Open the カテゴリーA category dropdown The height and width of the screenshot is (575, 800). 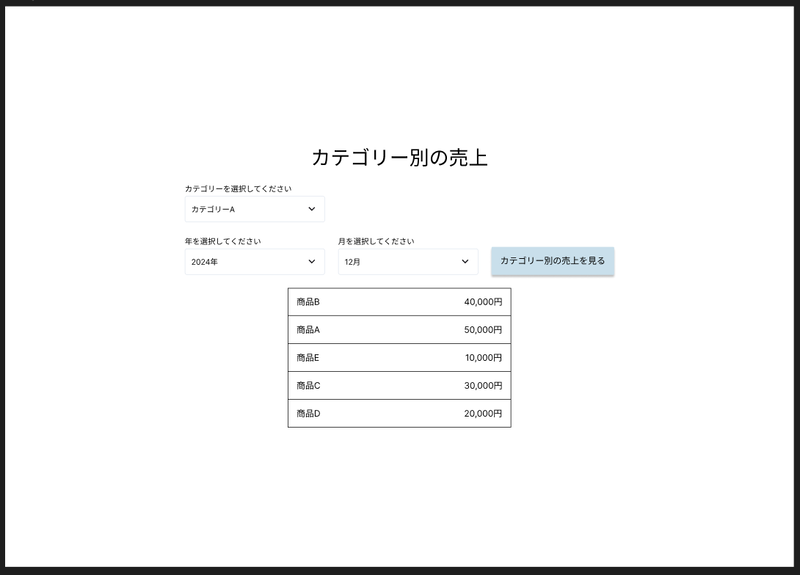pos(255,209)
